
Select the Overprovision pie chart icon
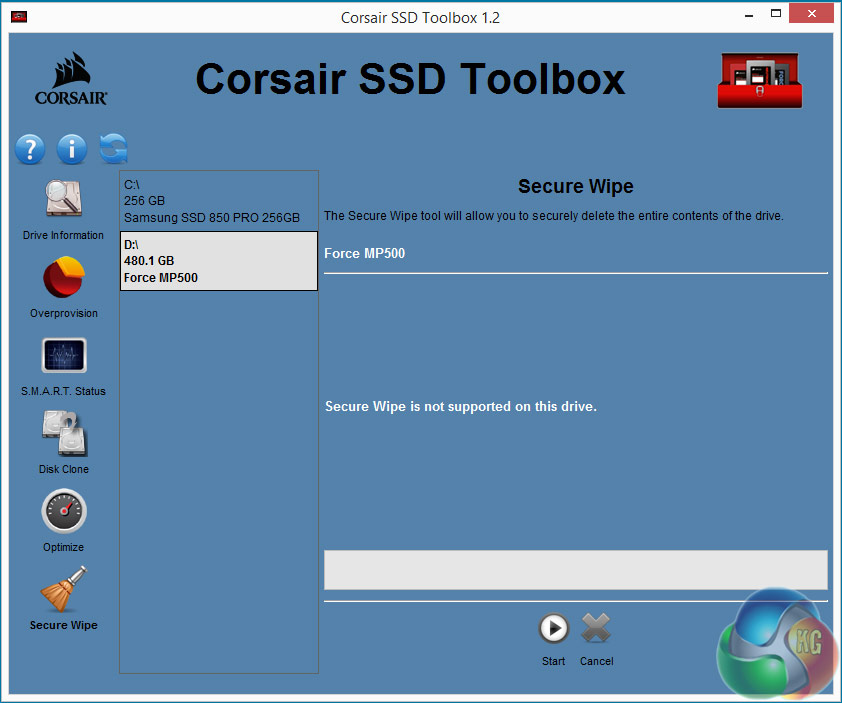(63, 279)
